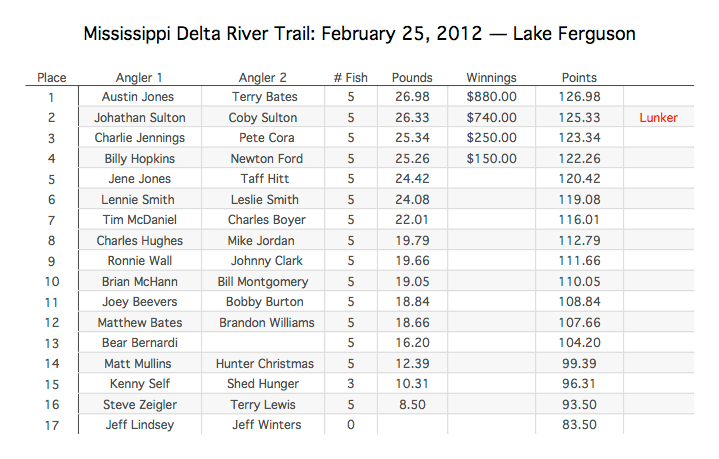Click the Angler 1 column header

pos(139,77)
